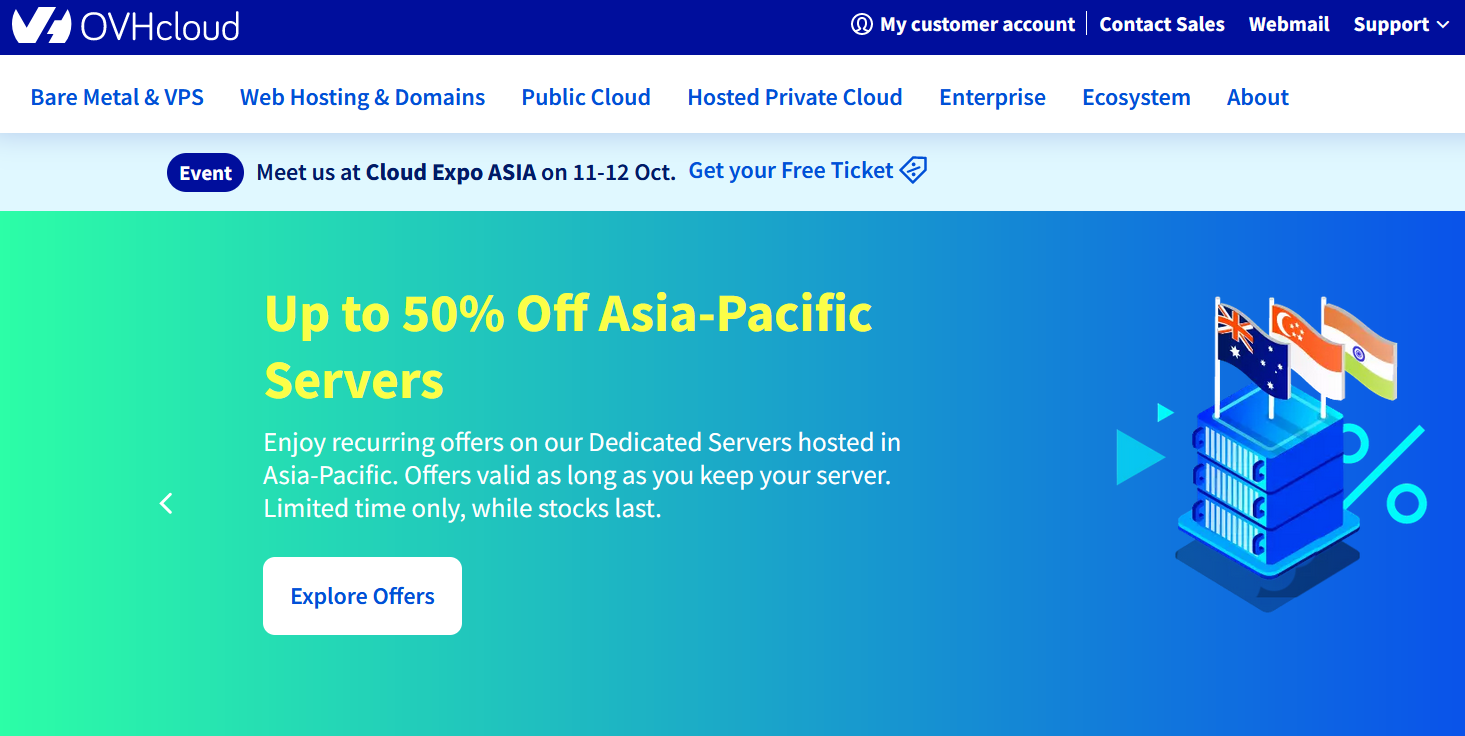The width and height of the screenshot is (1465, 736).
Task: Open the Public Cloud menu
Action: click(586, 97)
